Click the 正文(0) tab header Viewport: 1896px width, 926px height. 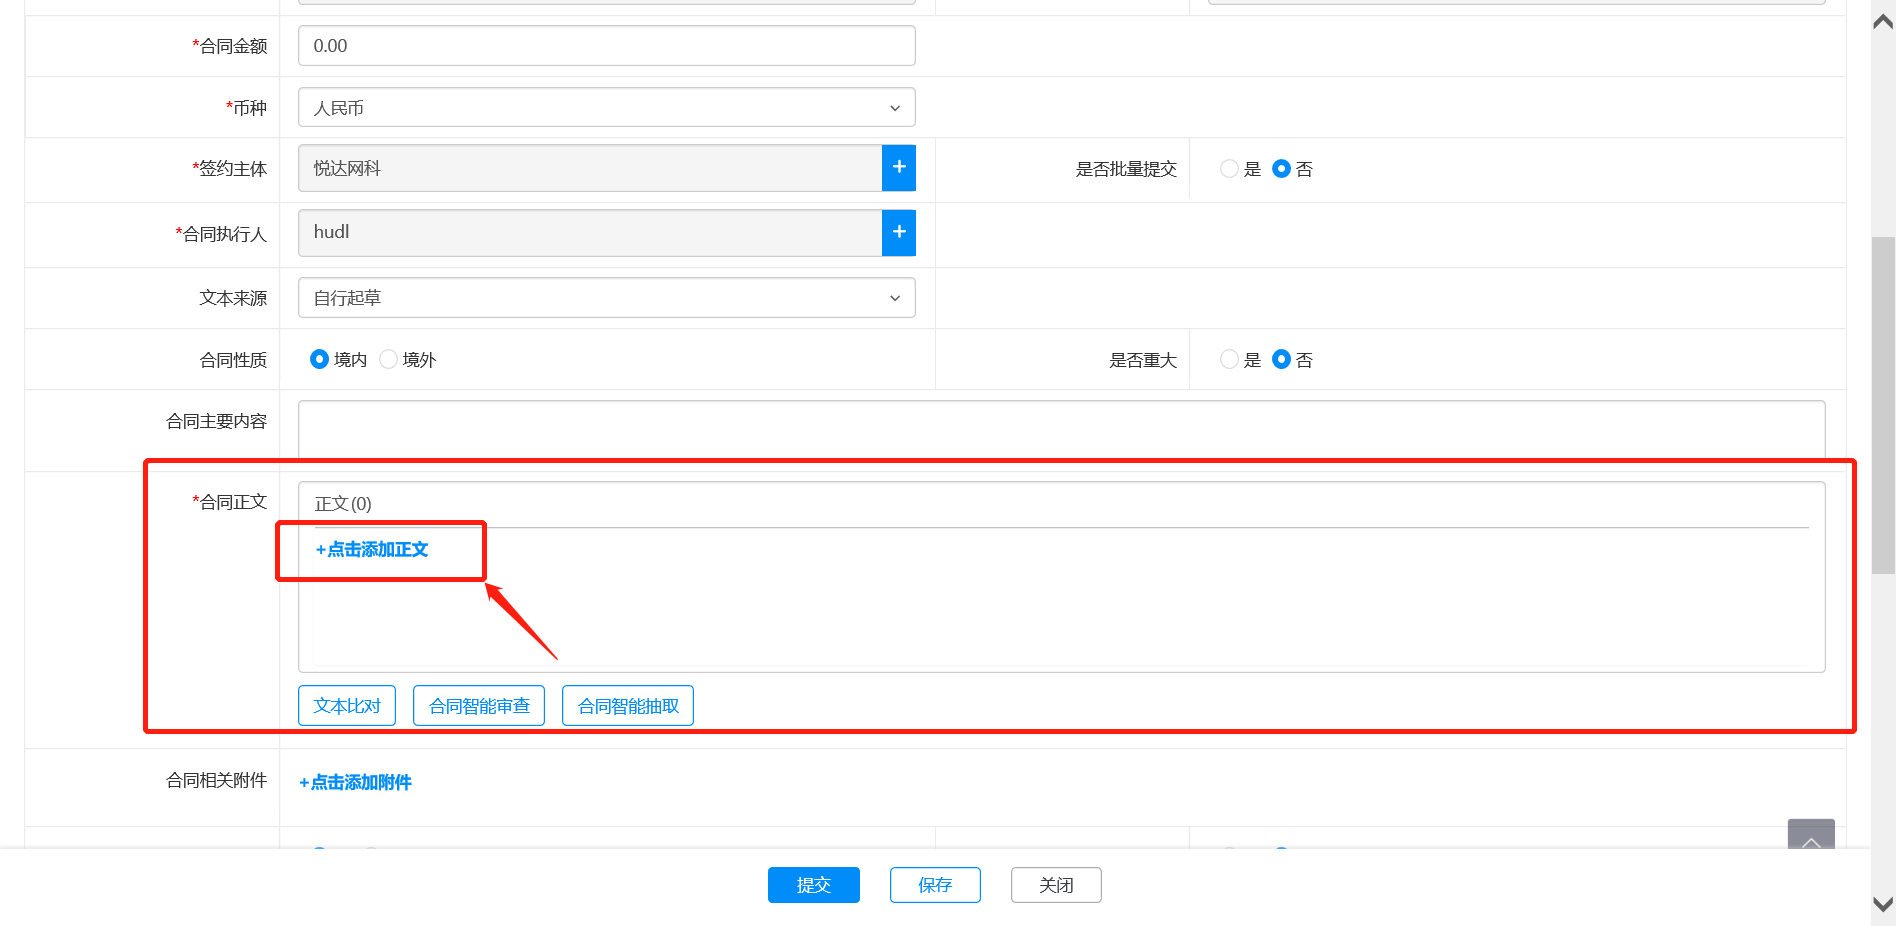pyautogui.click(x=343, y=504)
